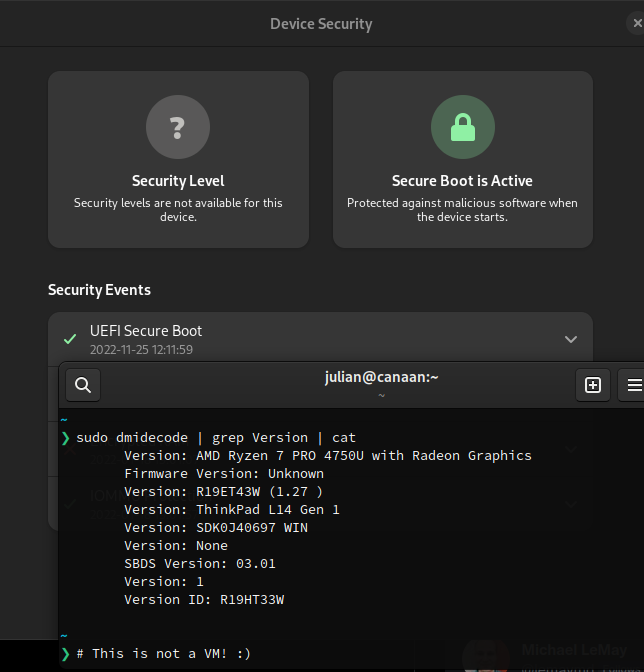644x672 pixels.
Task: Open the terminal search magnifier icon
Action: (x=83, y=385)
